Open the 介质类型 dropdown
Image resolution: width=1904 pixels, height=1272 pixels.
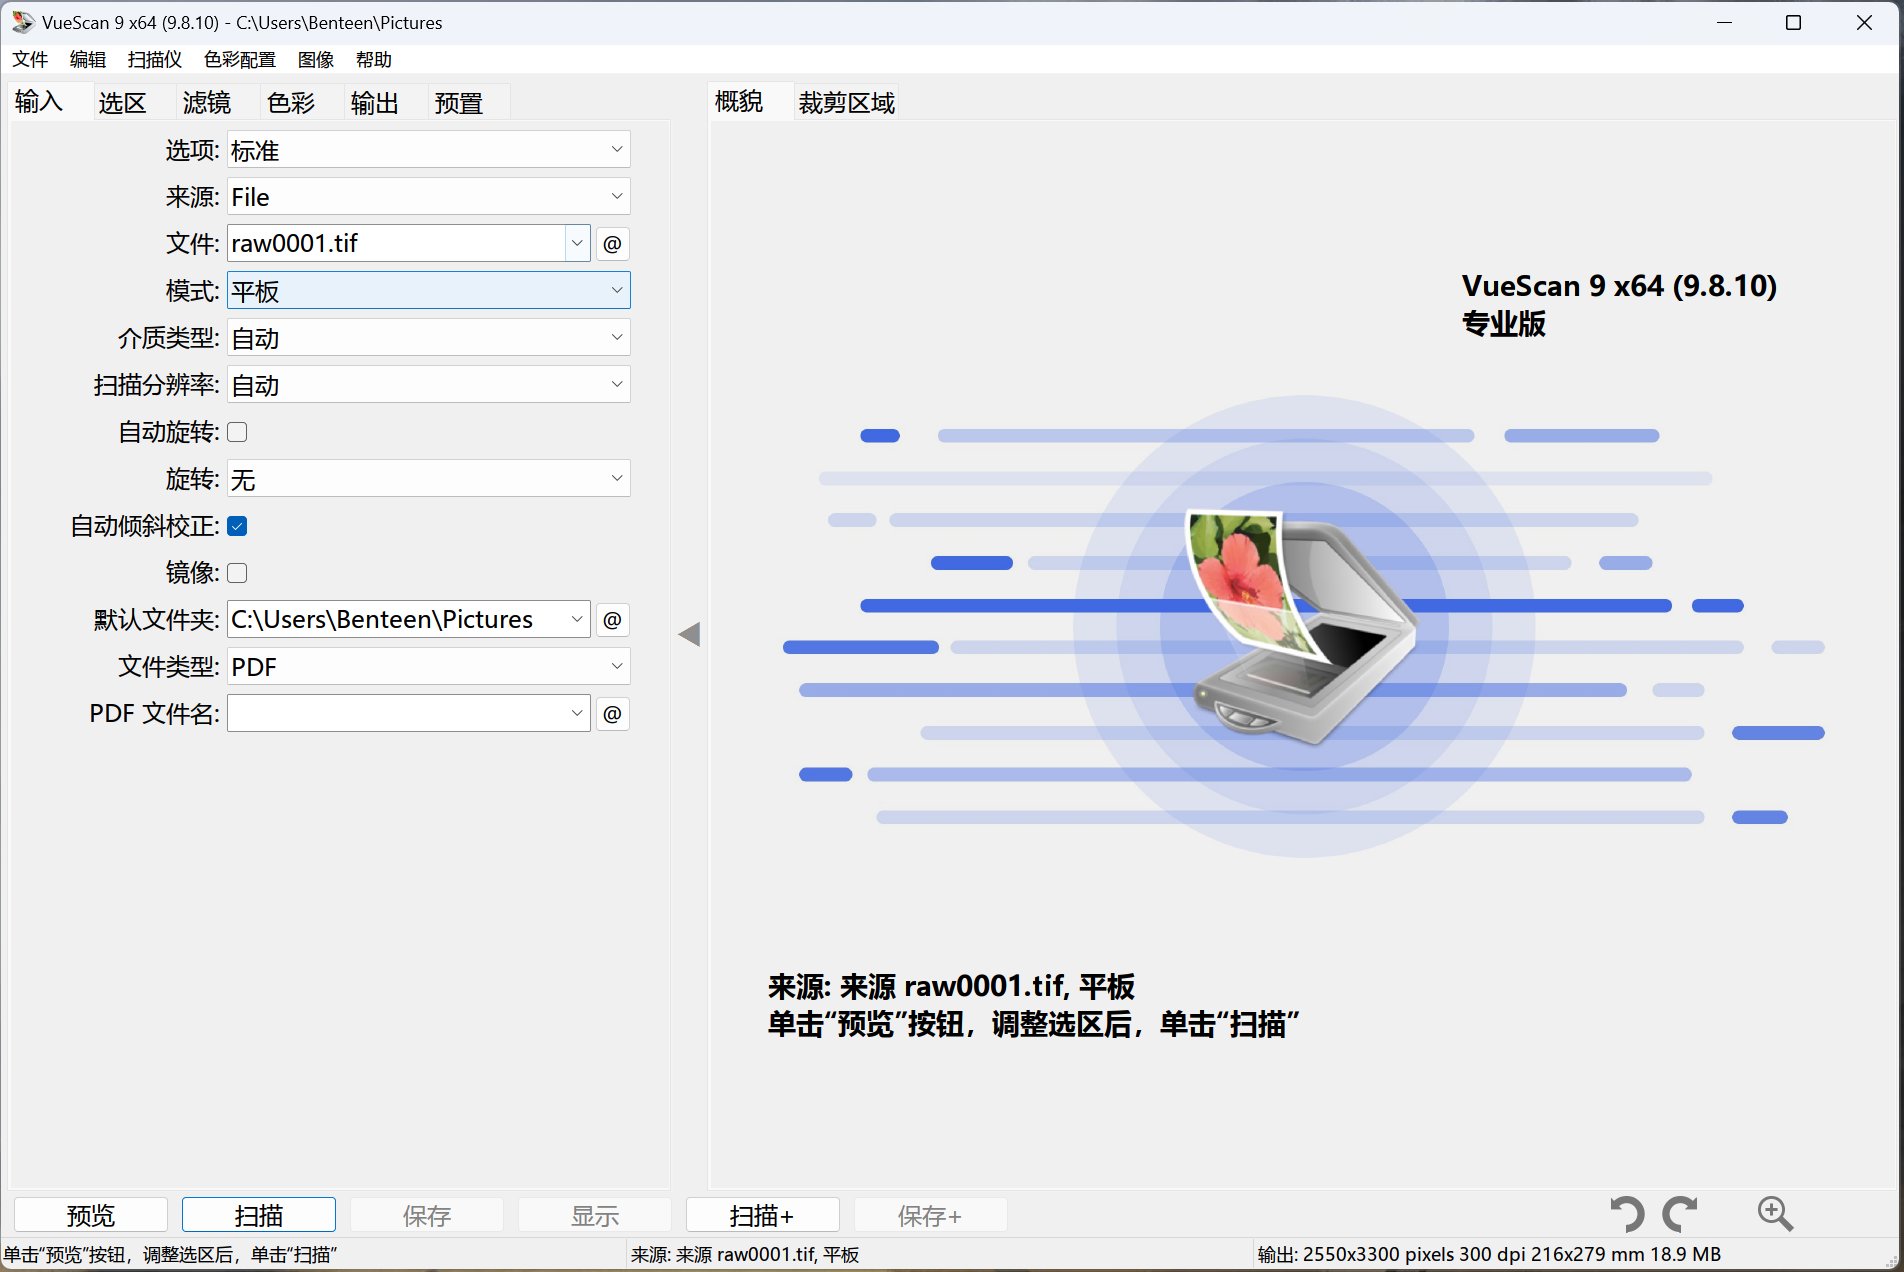pyautogui.click(x=428, y=338)
